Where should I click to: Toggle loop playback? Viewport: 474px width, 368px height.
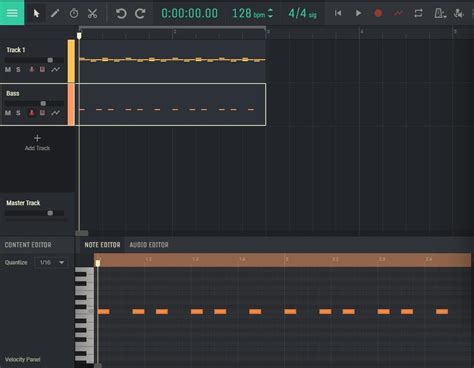418,13
